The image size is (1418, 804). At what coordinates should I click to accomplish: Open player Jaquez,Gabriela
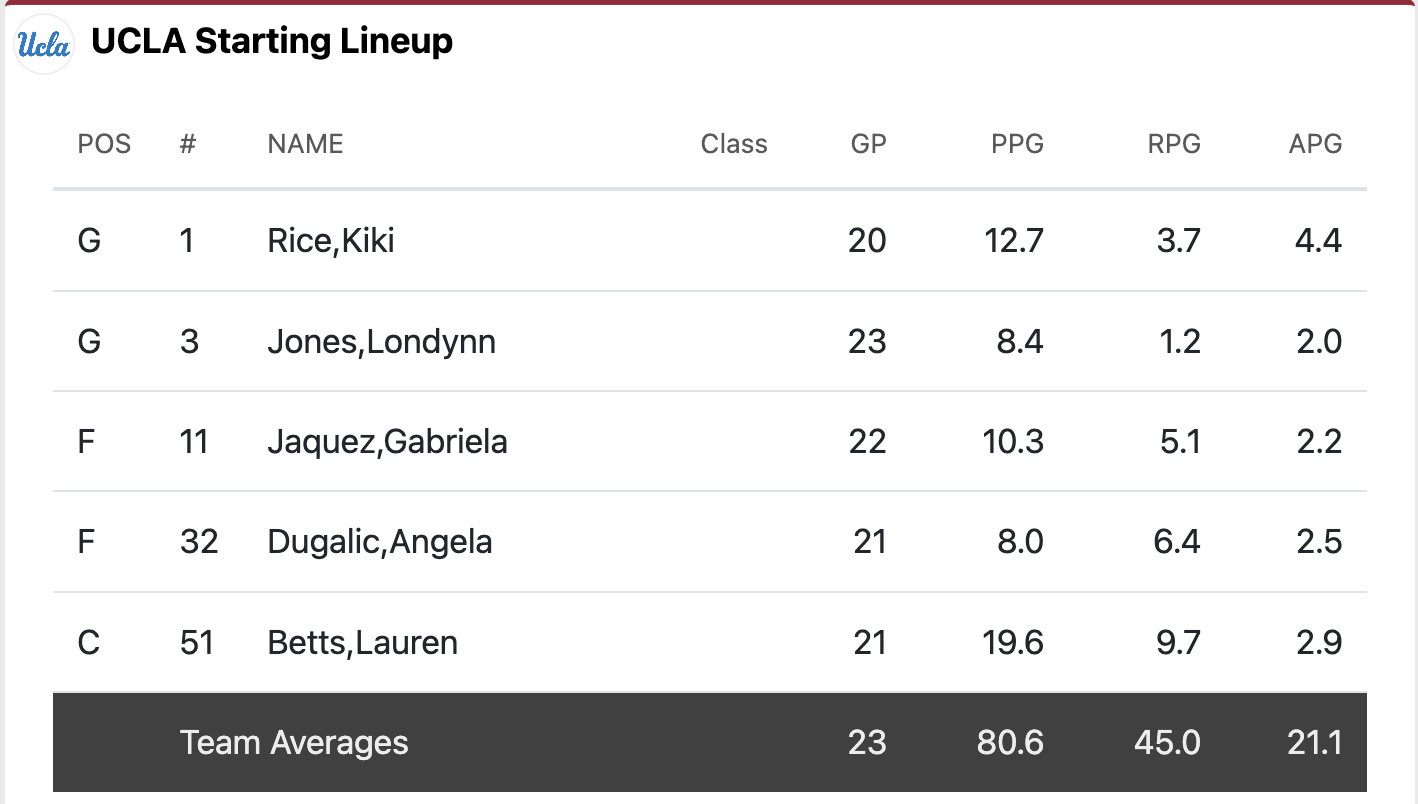click(x=387, y=442)
